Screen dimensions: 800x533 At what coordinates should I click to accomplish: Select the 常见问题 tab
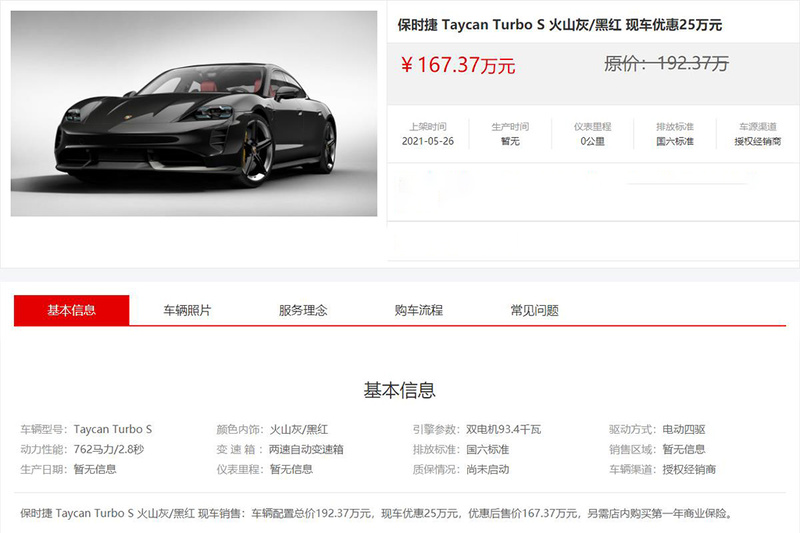pos(535,310)
